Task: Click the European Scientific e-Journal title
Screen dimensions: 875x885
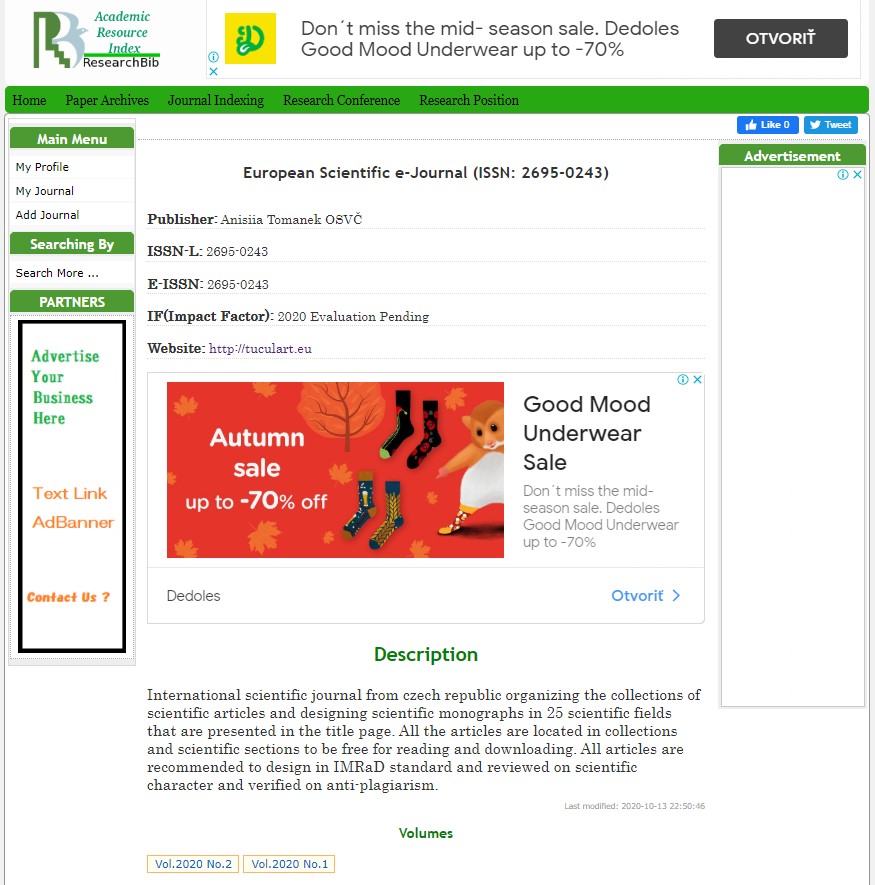Action: (426, 173)
